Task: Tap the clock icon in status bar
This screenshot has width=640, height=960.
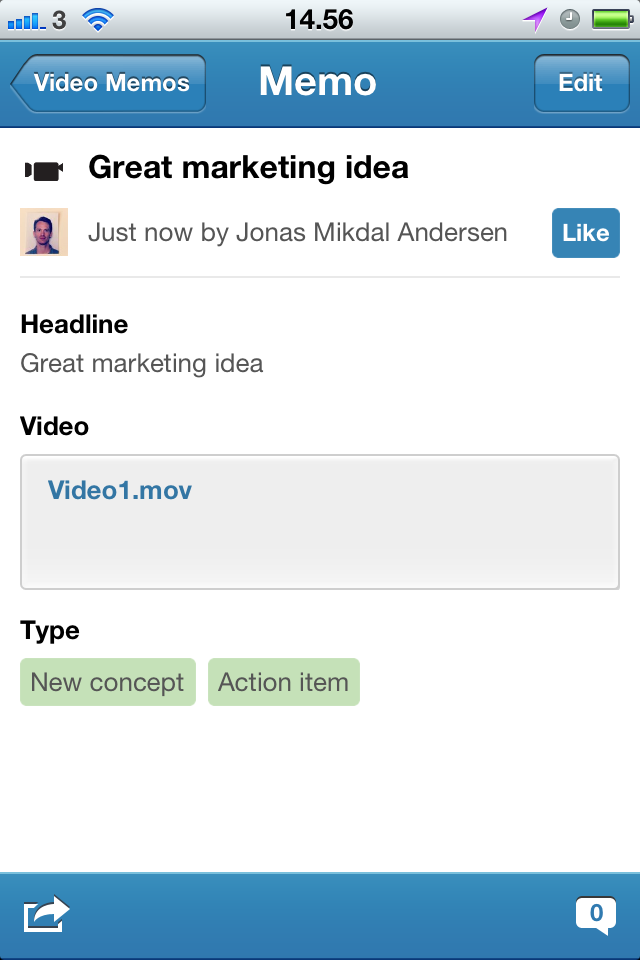Action: tap(570, 19)
